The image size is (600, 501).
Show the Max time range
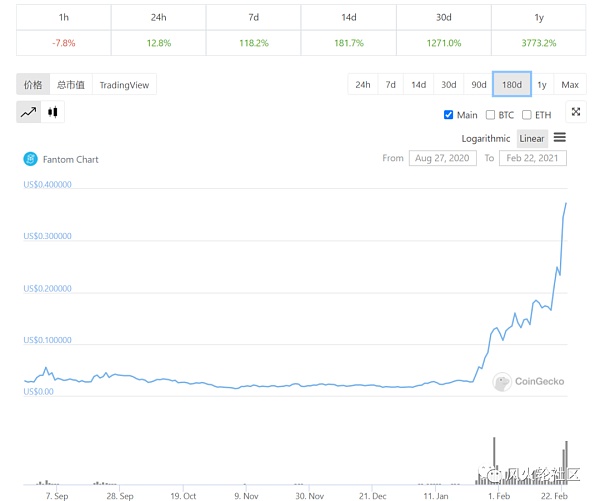point(569,85)
